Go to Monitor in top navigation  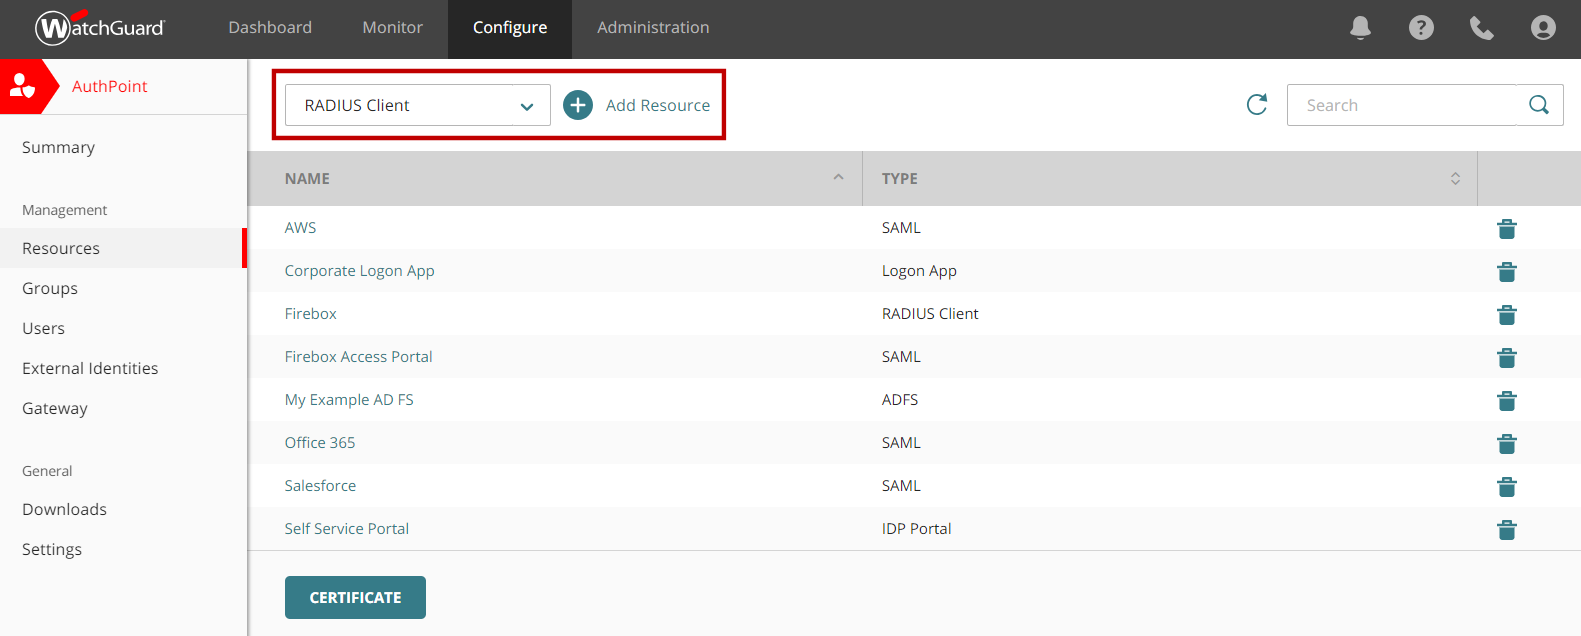click(x=392, y=28)
